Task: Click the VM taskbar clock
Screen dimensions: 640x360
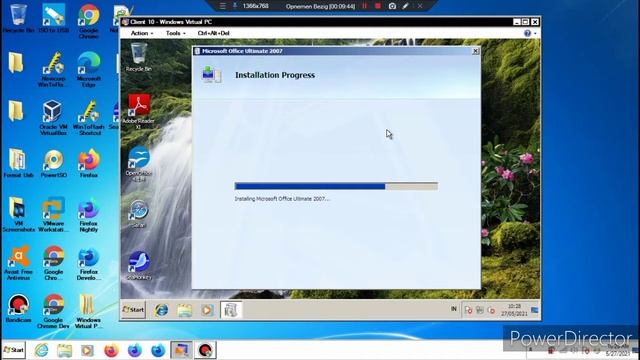Action: tap(514, 310)
